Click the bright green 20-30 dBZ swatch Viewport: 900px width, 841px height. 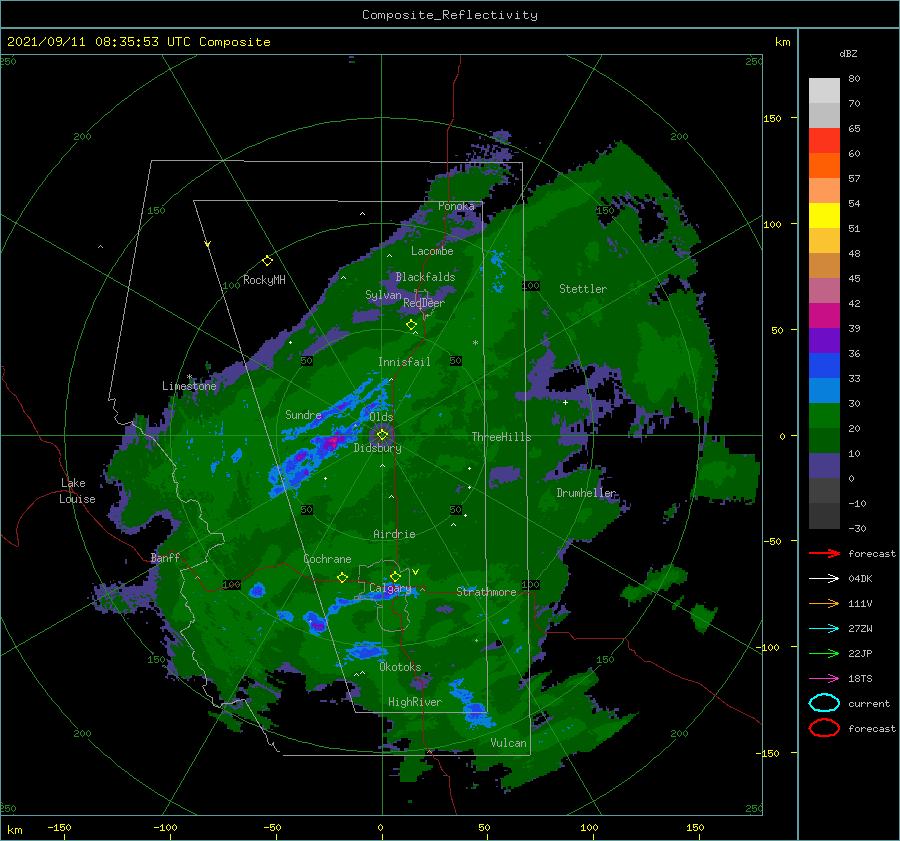click(824, 416)
